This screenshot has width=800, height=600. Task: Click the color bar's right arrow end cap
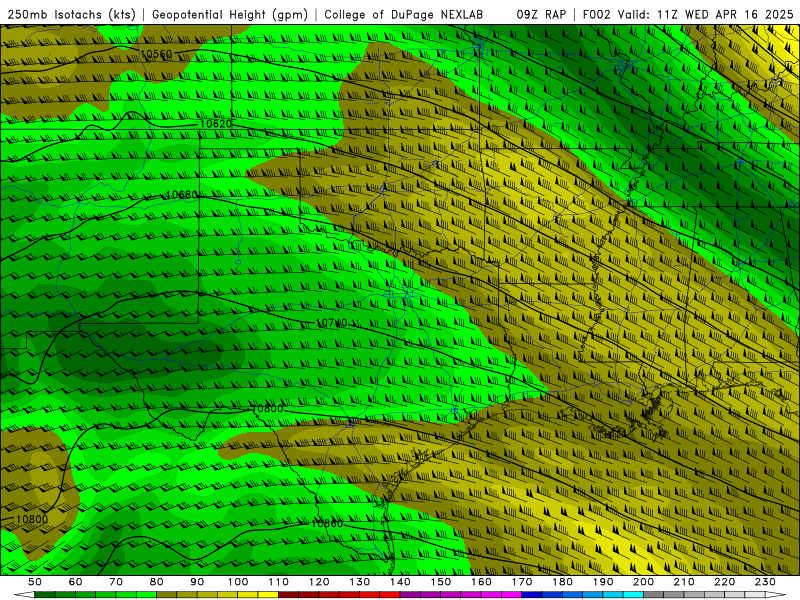click(x=776, y=595)
